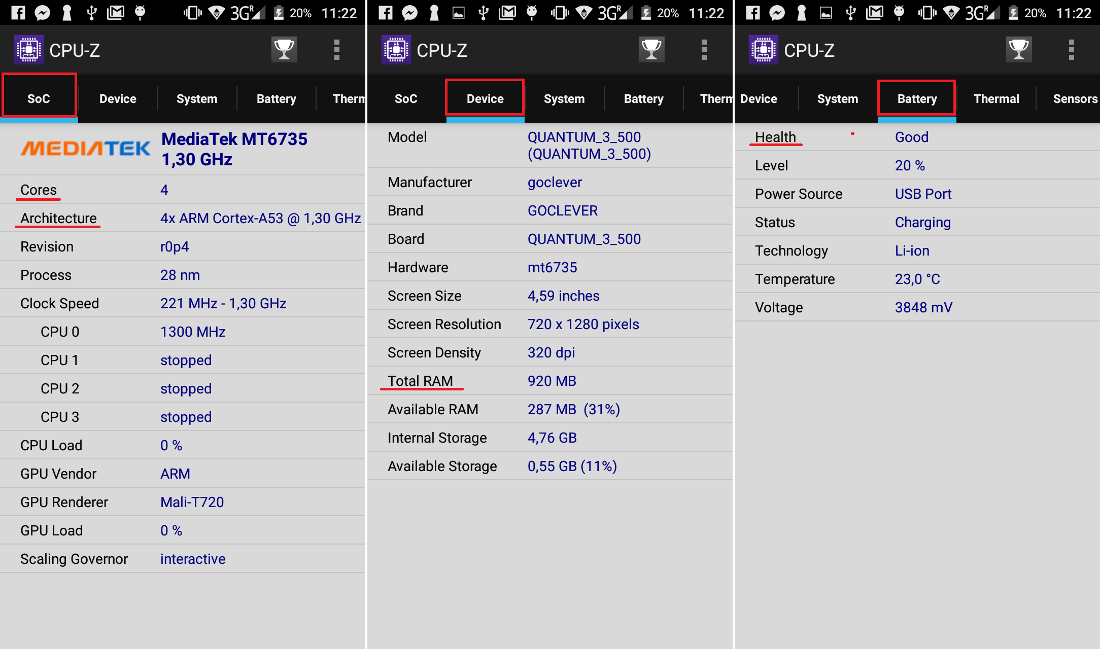The width and height of the screenshot is (1100, 649).
Task: Click the 'GOCLEVER' brand value
Action: [x=563, y=210]
